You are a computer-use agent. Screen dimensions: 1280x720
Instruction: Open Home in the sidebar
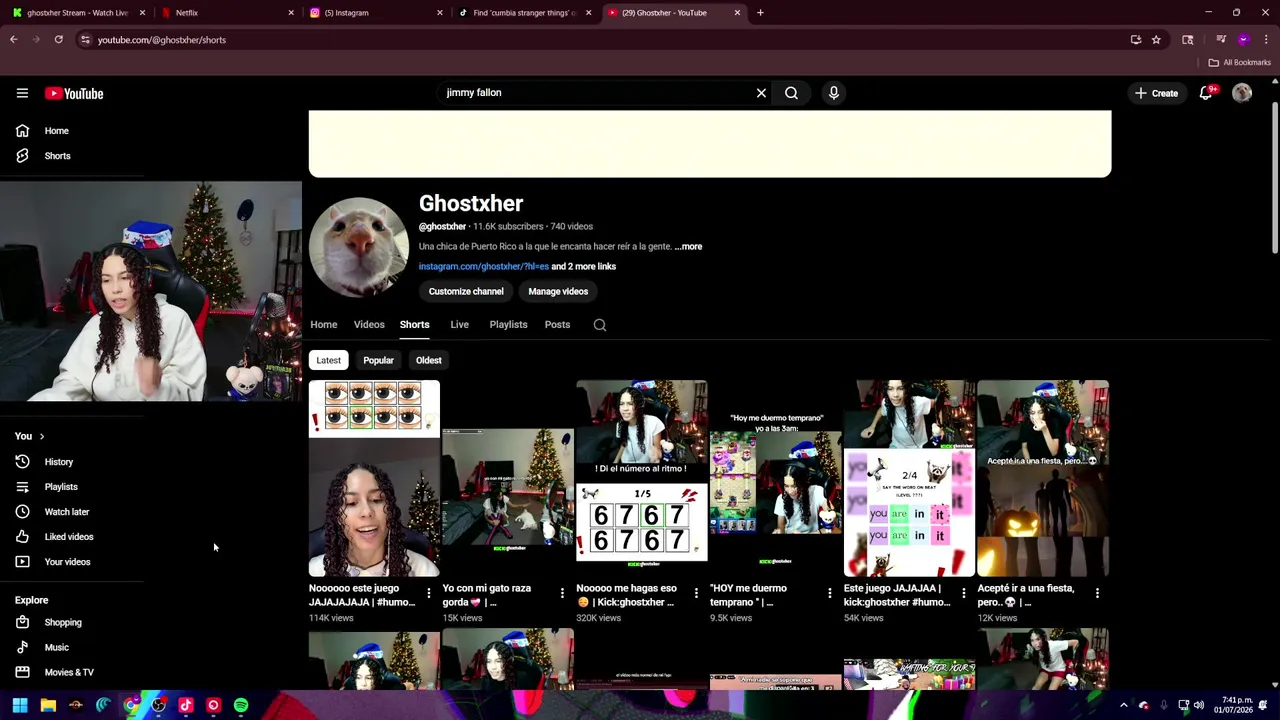pyautogui.click(x=56, y=131)
